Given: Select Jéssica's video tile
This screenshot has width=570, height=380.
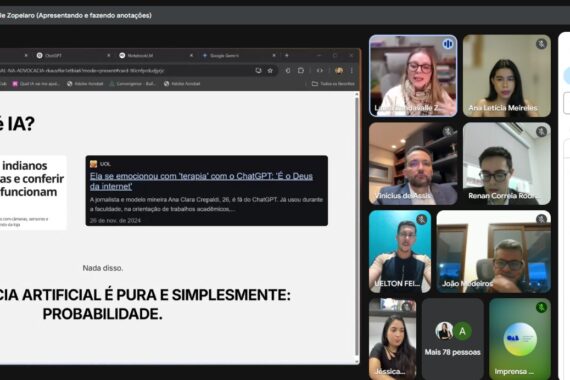Looking at the screenshot, I should pos(393,339).
